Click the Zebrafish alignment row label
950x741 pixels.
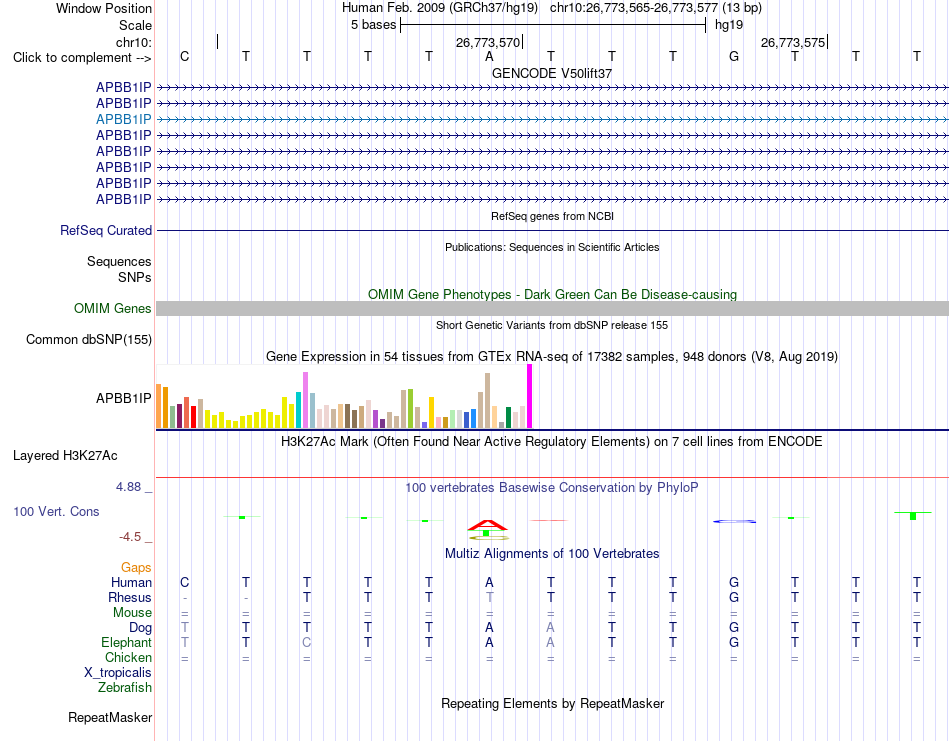point(125,688)
